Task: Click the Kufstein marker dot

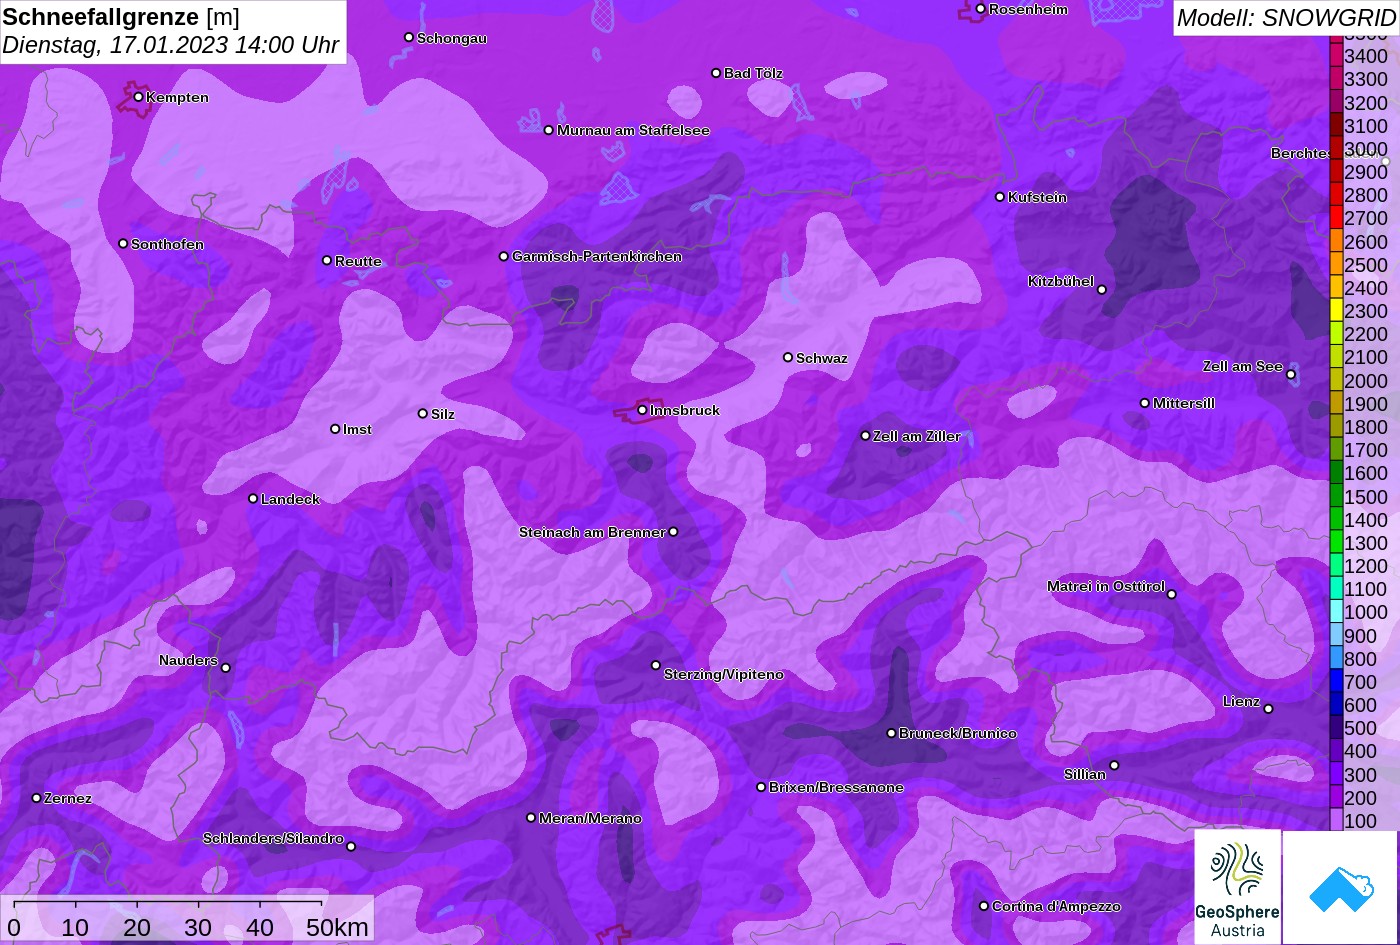Action: (1000, 197)
